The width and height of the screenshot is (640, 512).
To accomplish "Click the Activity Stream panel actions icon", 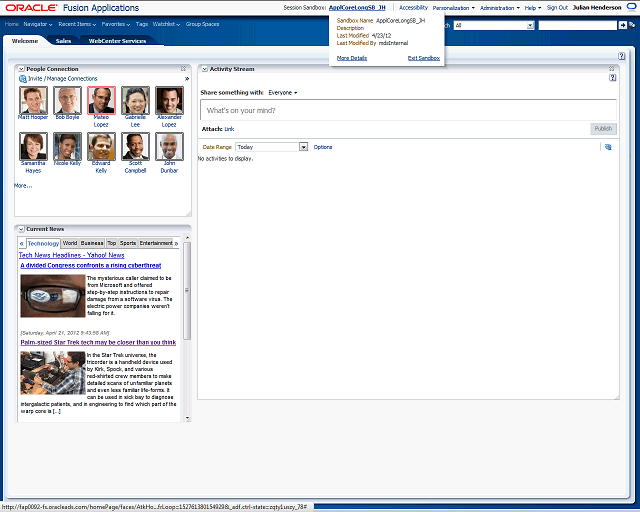I will pos(610,69).
